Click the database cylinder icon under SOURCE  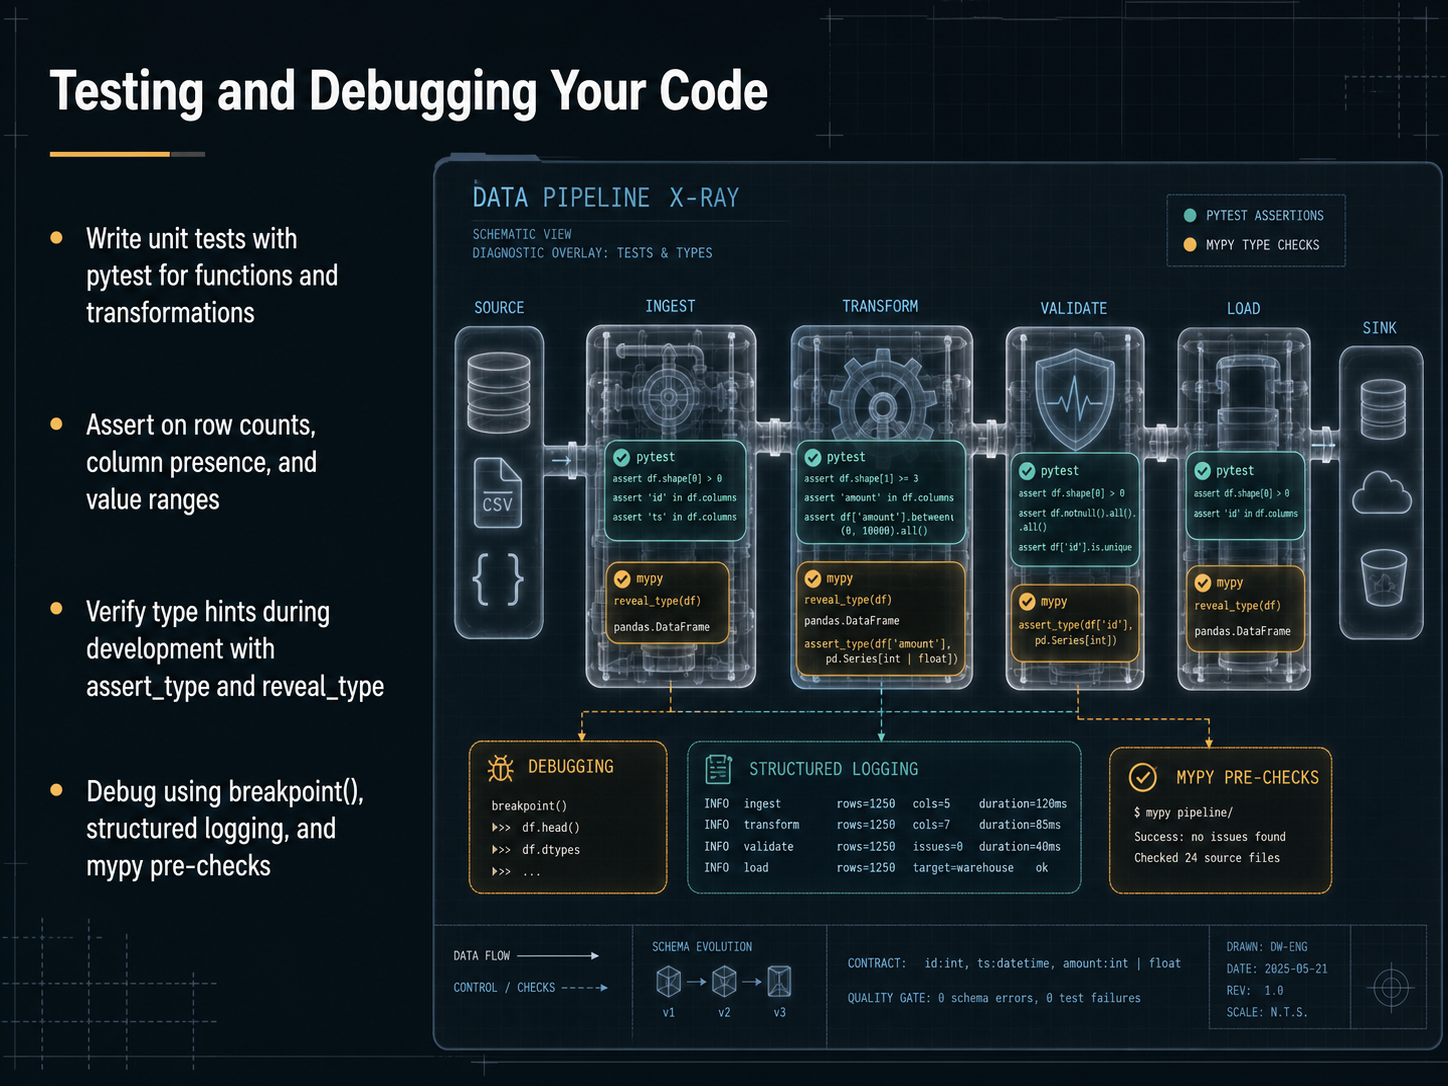(498, 391)
